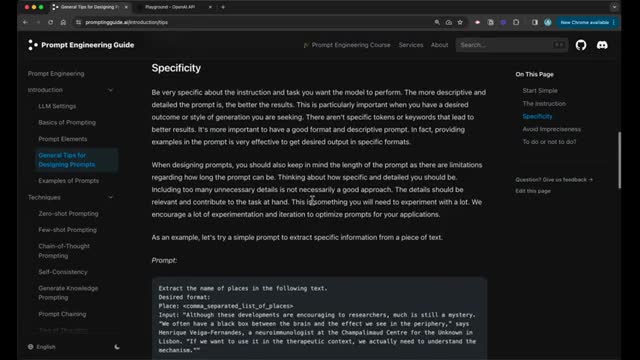The image size is (640, 360).
Task: Toggle dark mode with the moon icon
Action: pos(117,347)
